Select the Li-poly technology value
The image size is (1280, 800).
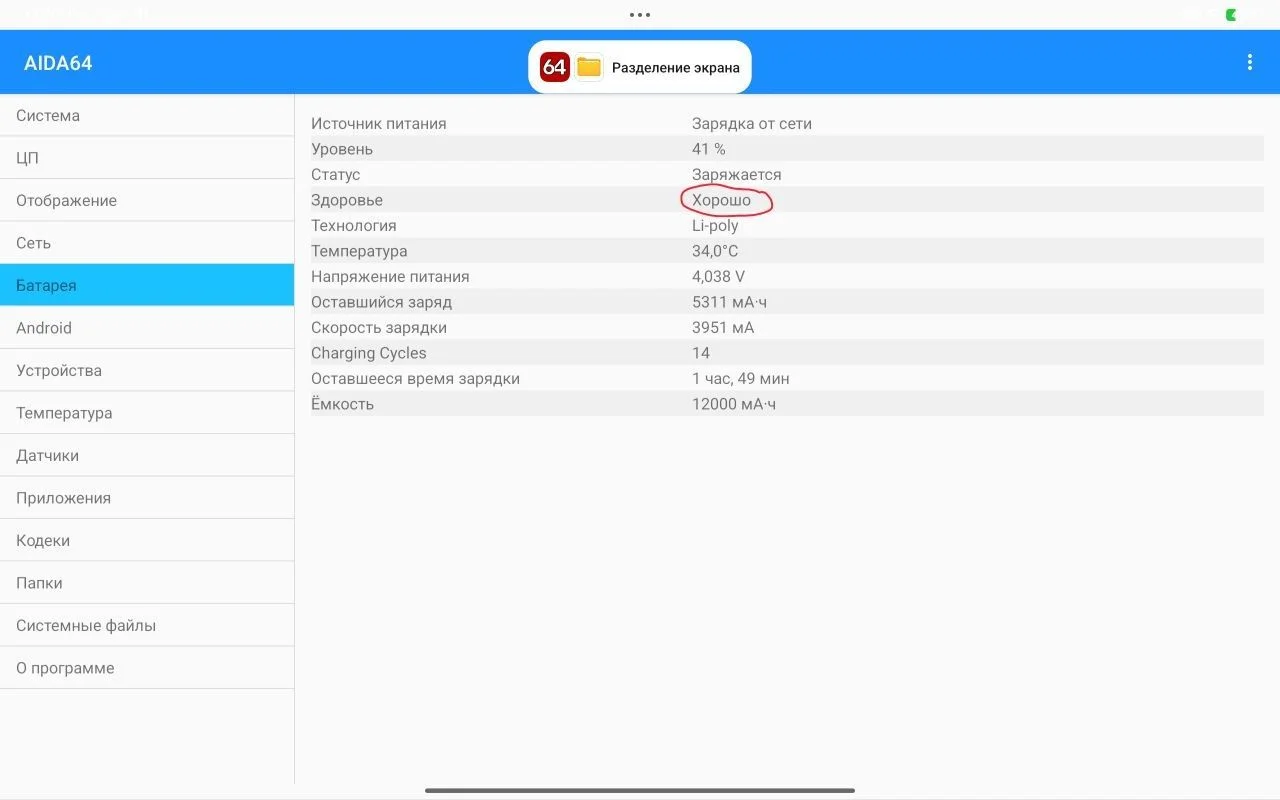pyautogui.click(x=715, y=226)
